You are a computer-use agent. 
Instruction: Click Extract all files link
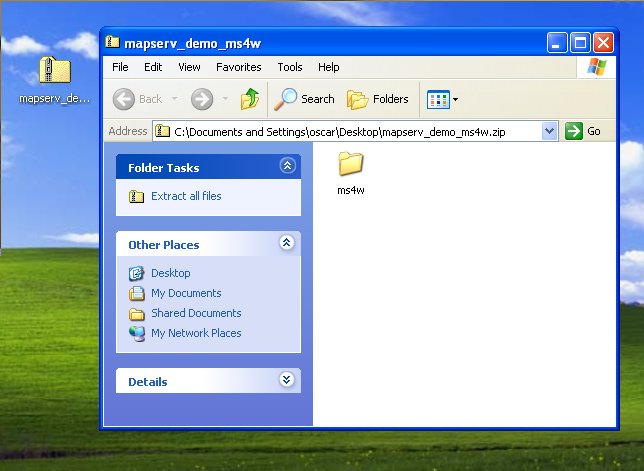(186, 196)
